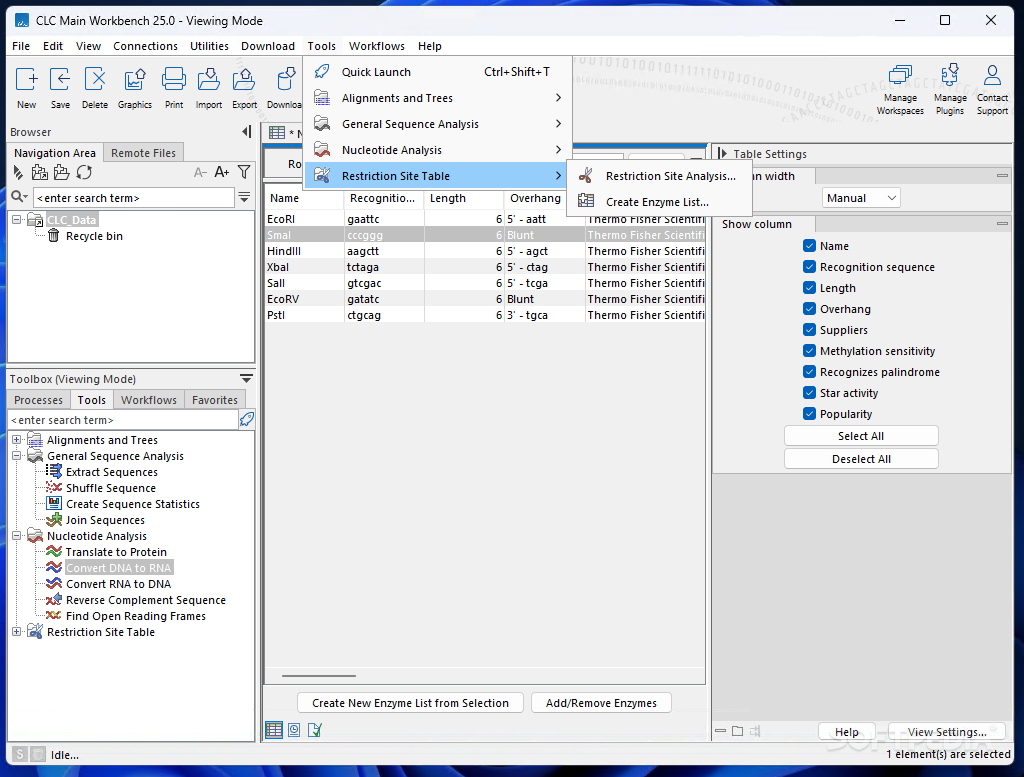
Task: Toggle the Popularity column checkbox
Action: (809, 413)
